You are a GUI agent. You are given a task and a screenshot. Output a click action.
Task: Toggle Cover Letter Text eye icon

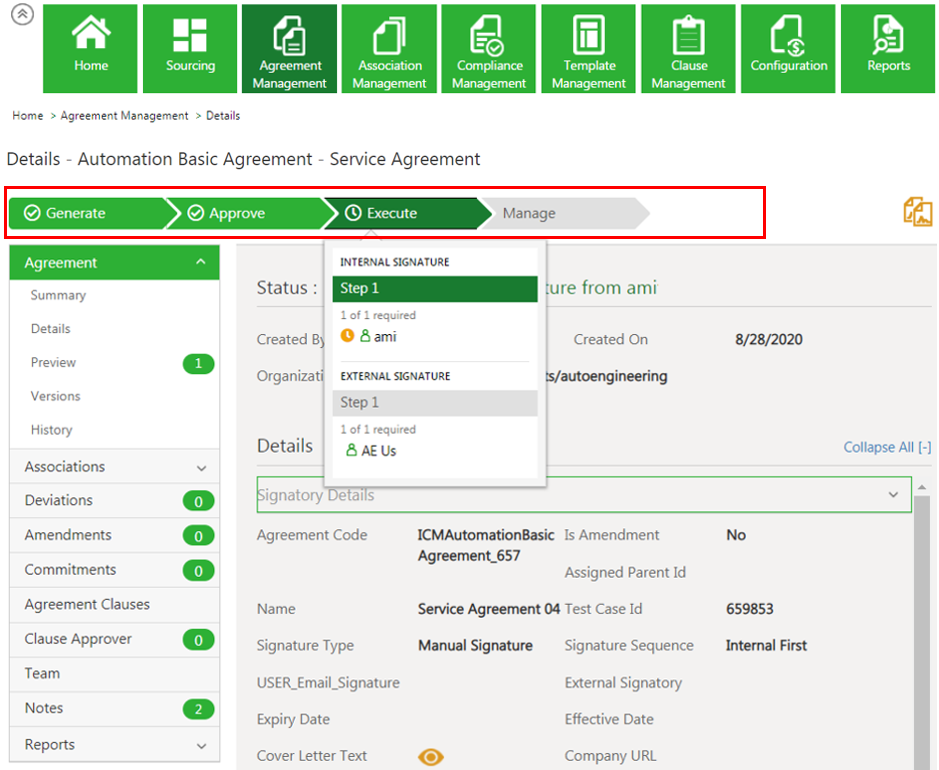(430, 757)
